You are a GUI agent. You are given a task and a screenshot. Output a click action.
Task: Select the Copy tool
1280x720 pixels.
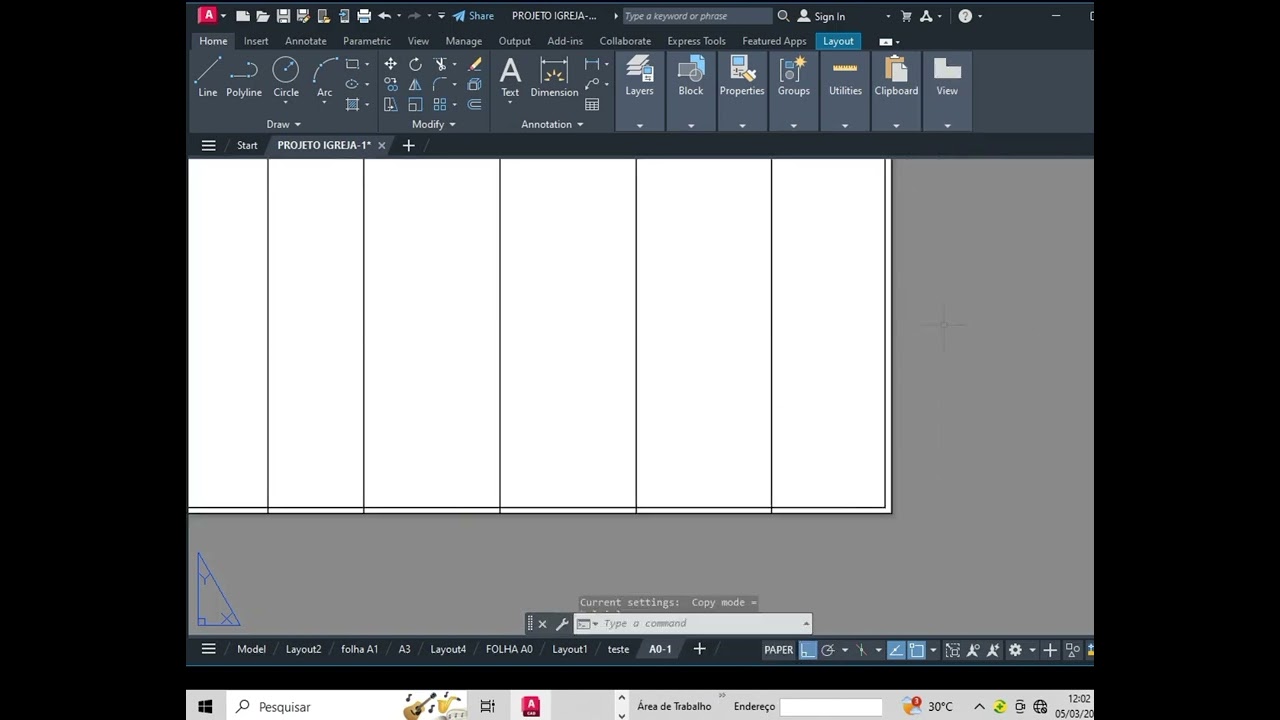point(390,84)
